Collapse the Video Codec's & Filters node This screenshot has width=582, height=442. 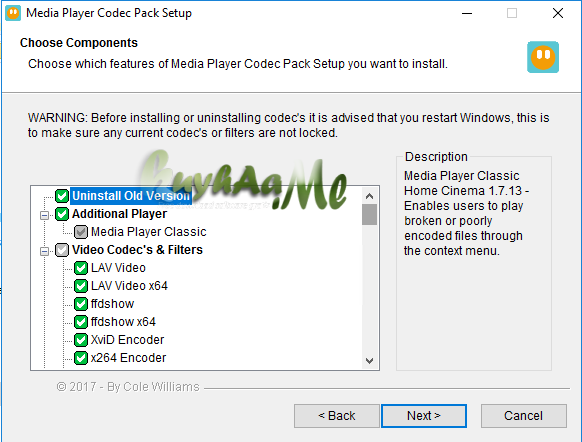tap(44, 252)
